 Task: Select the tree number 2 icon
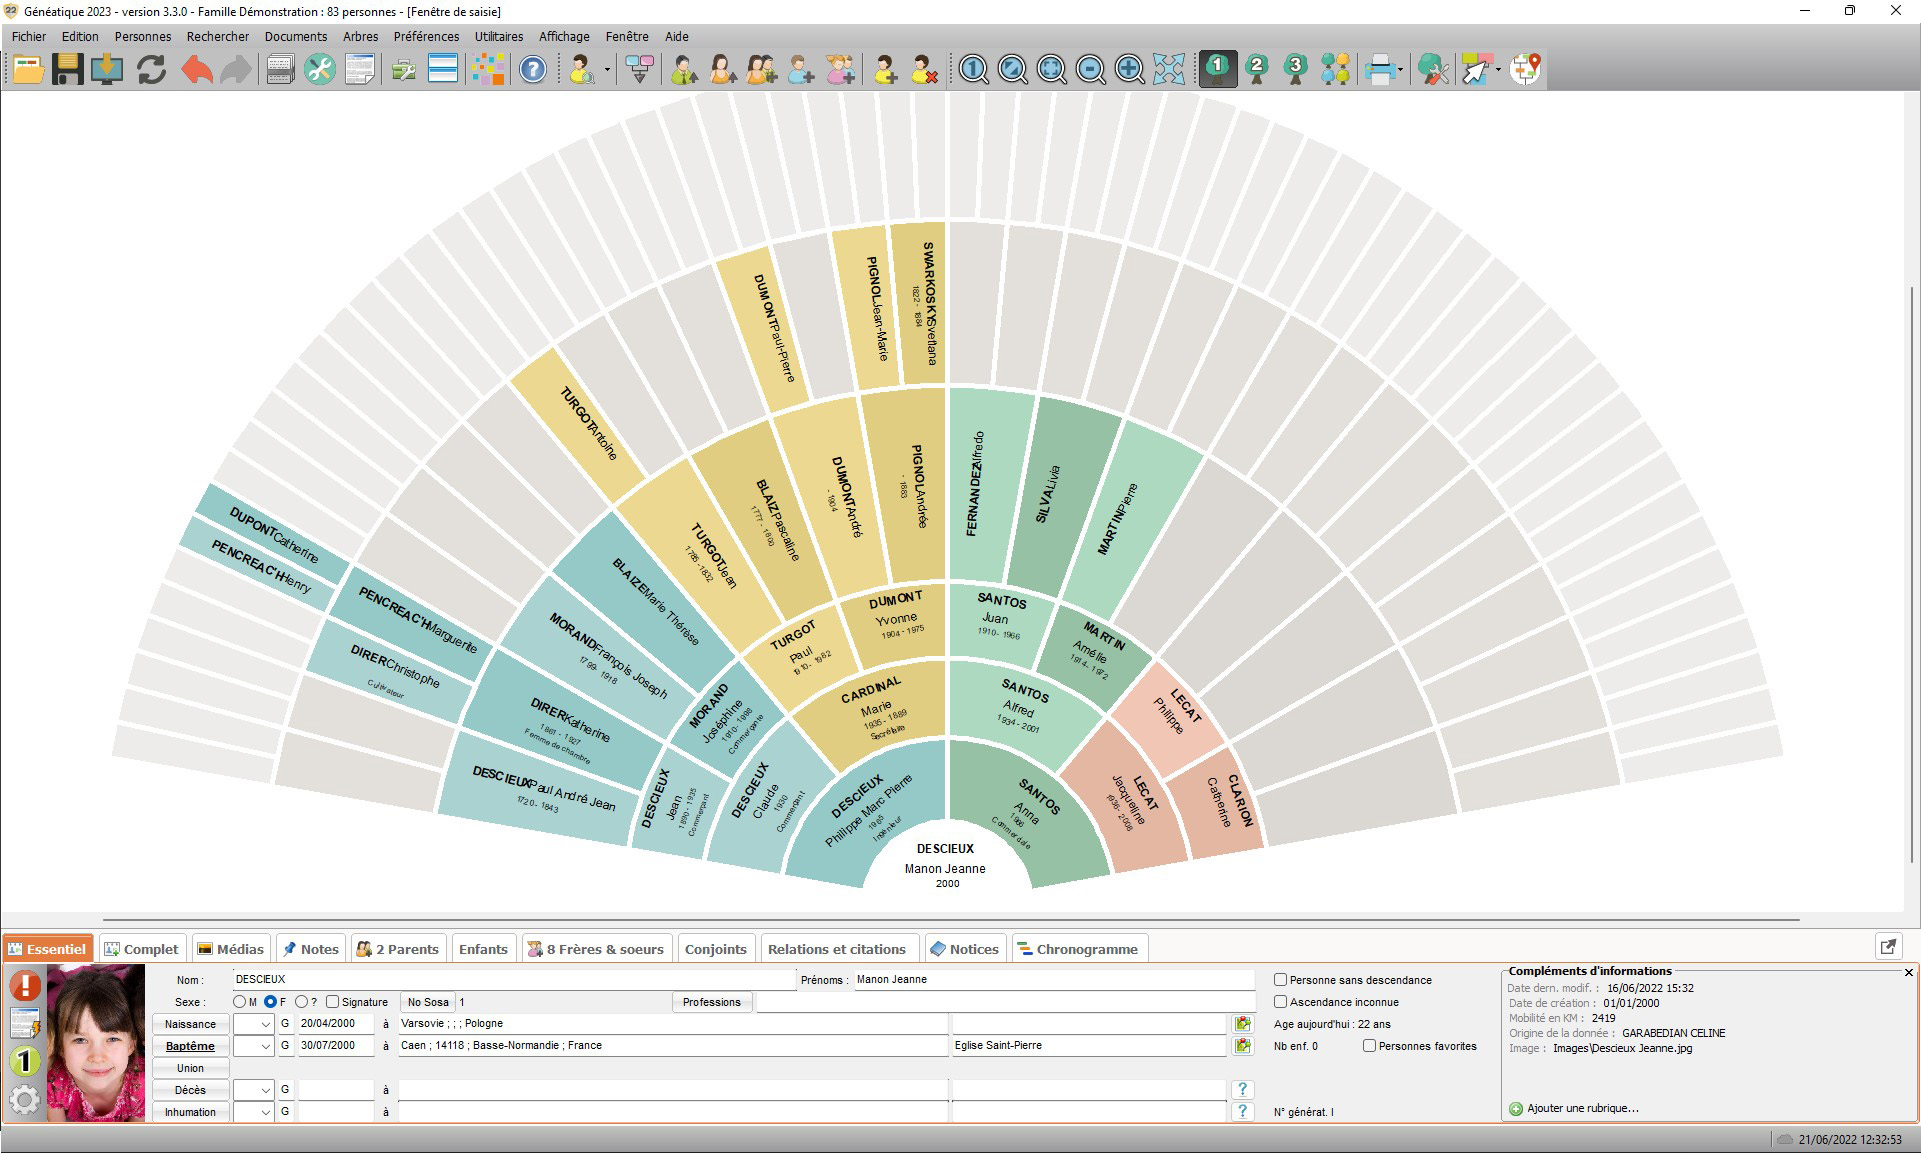1257,69
